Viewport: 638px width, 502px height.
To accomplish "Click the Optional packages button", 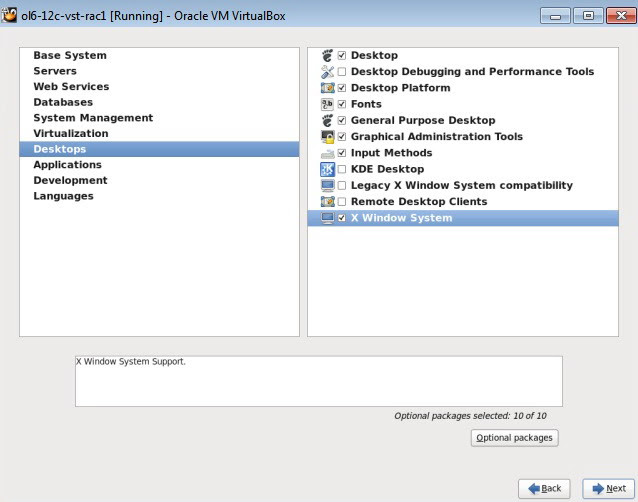I will pos(514,438).
